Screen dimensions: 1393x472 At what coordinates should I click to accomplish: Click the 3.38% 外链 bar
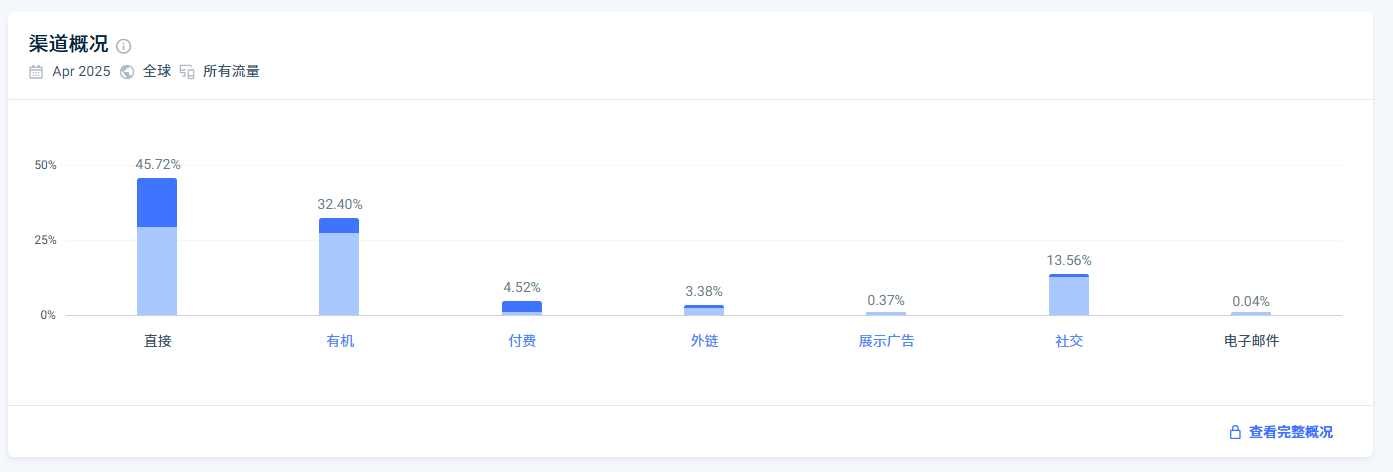click(704, 310)
